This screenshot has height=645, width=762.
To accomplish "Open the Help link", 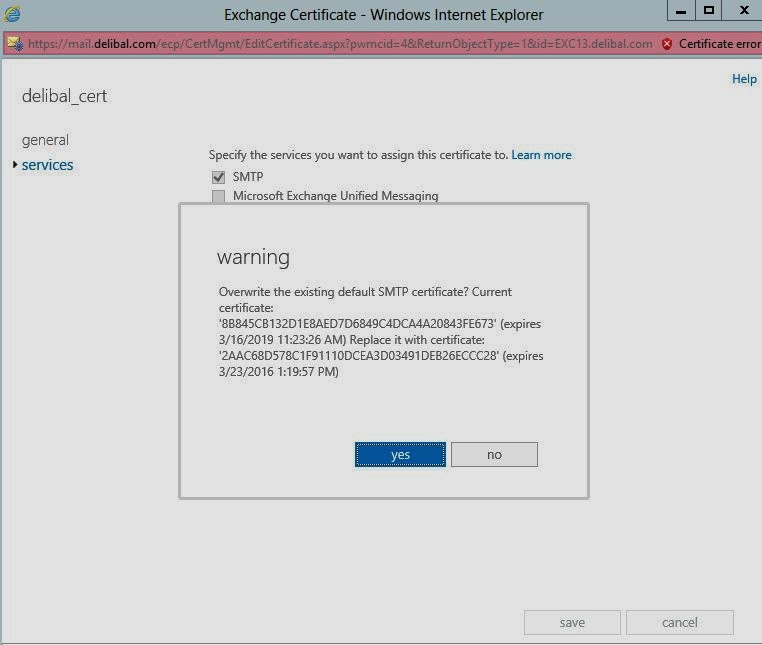I will (744, 79).
